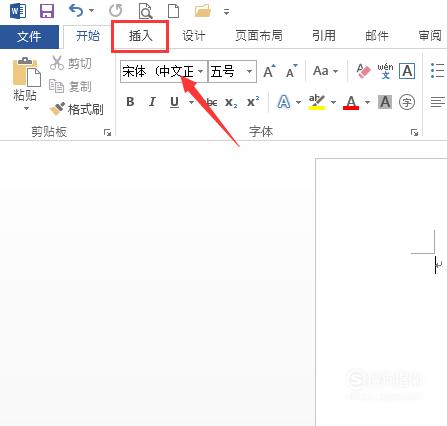Open the Aa change case menu
447x426 pixels.
325,71
